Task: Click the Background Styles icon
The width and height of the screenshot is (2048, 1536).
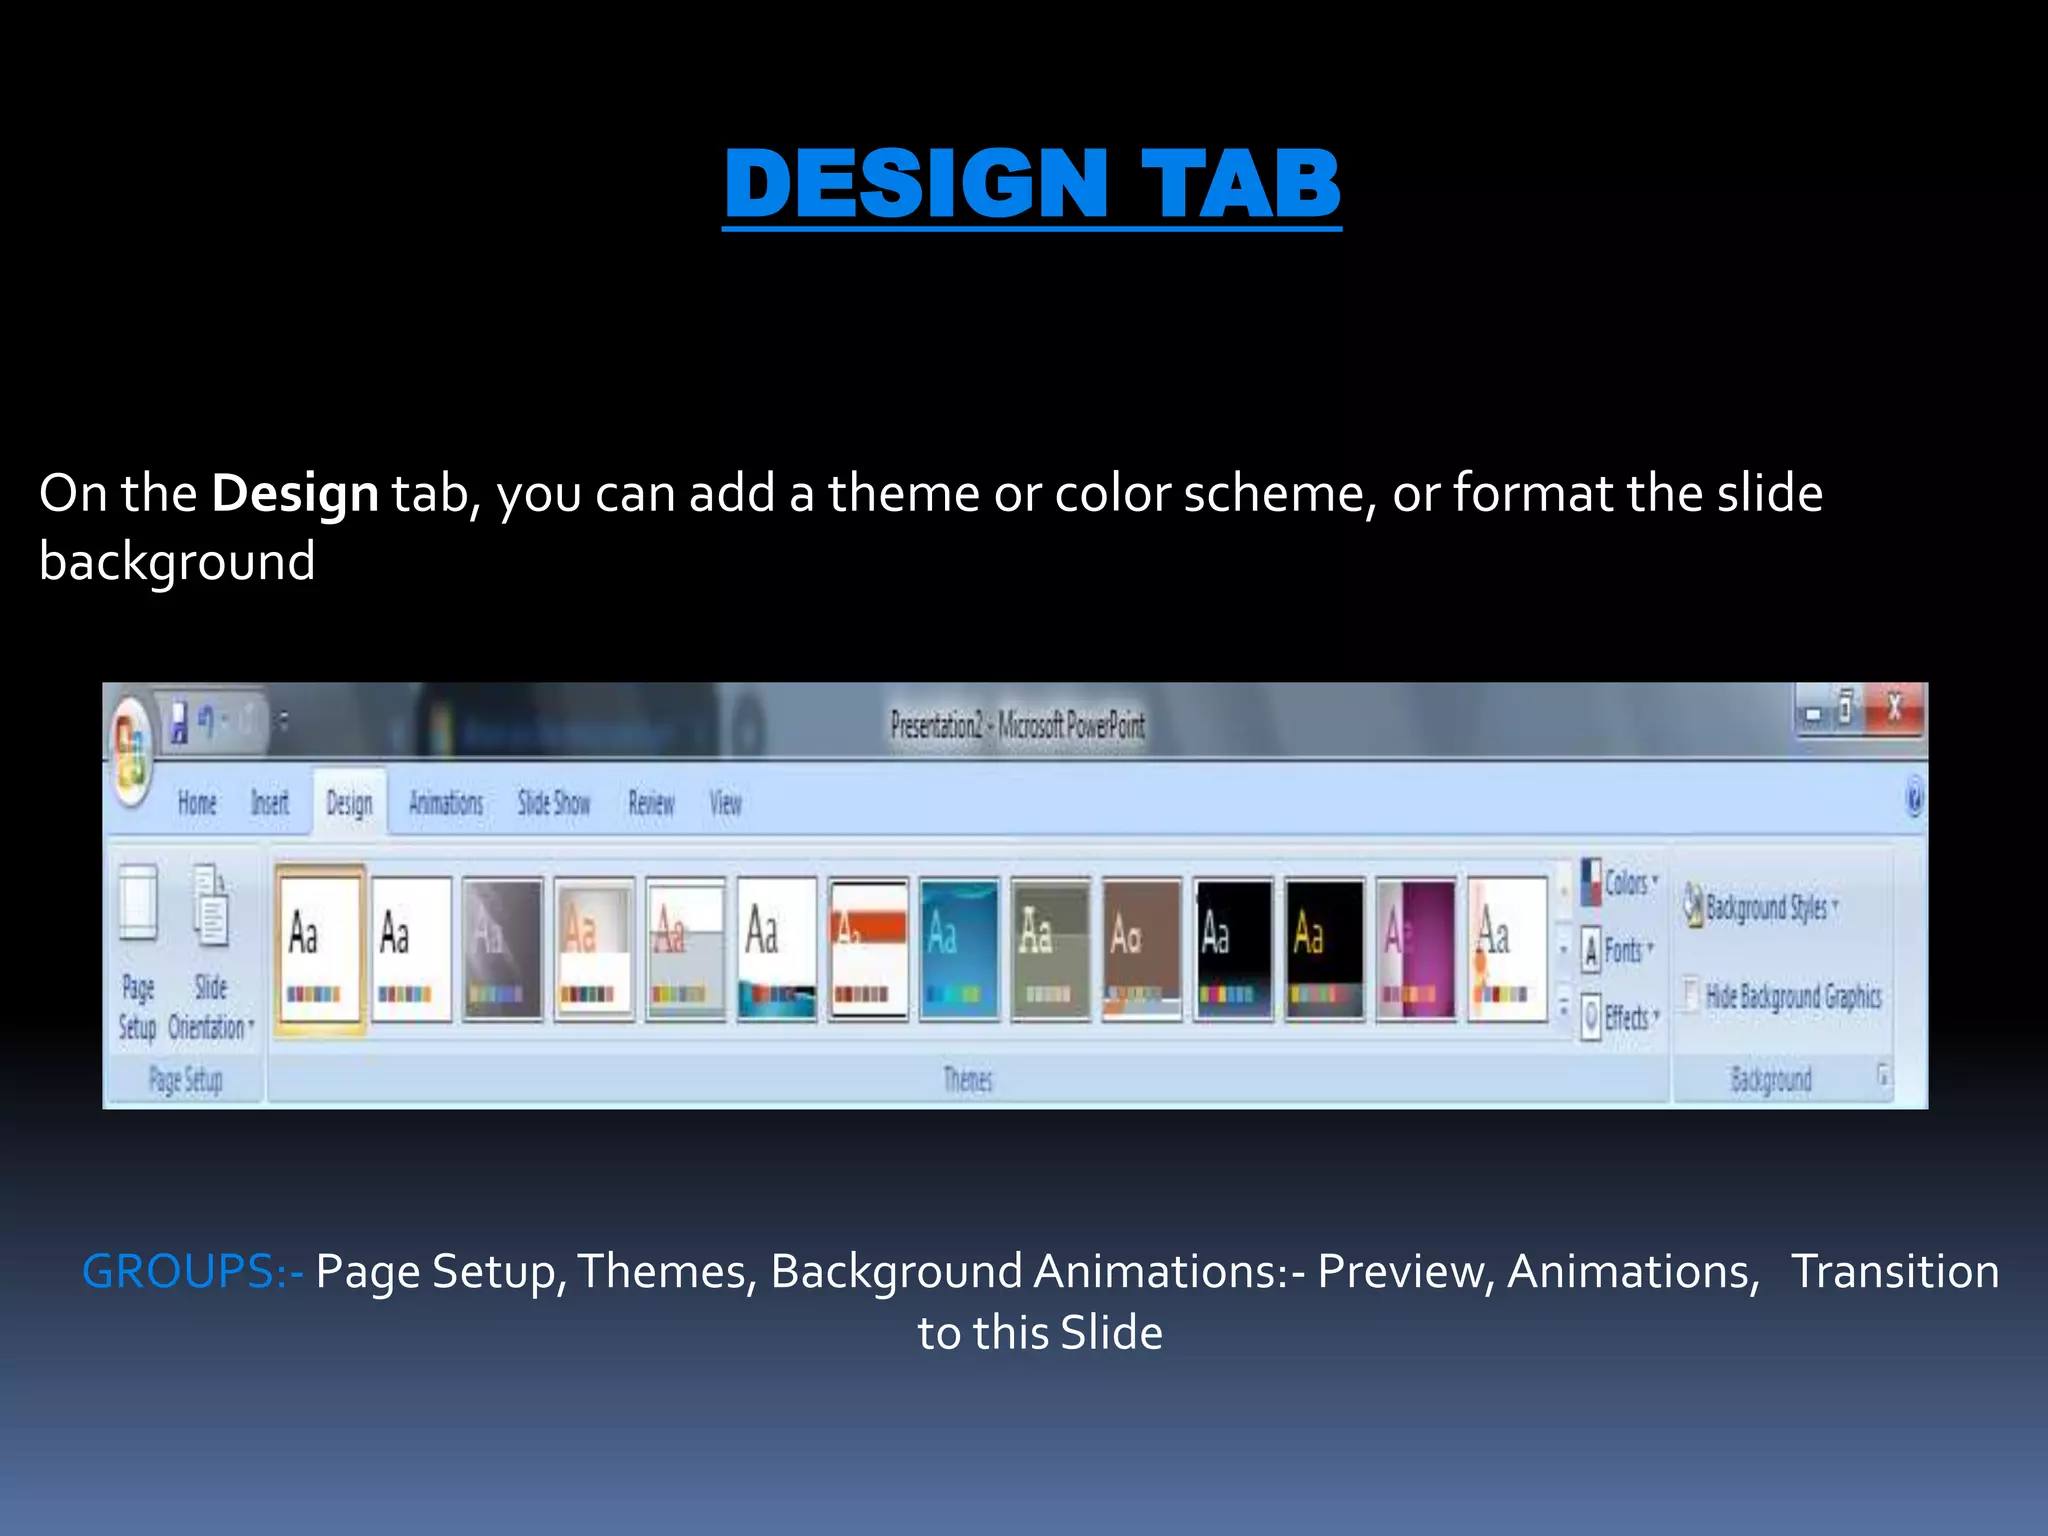Action: (x=1693, y=906)
